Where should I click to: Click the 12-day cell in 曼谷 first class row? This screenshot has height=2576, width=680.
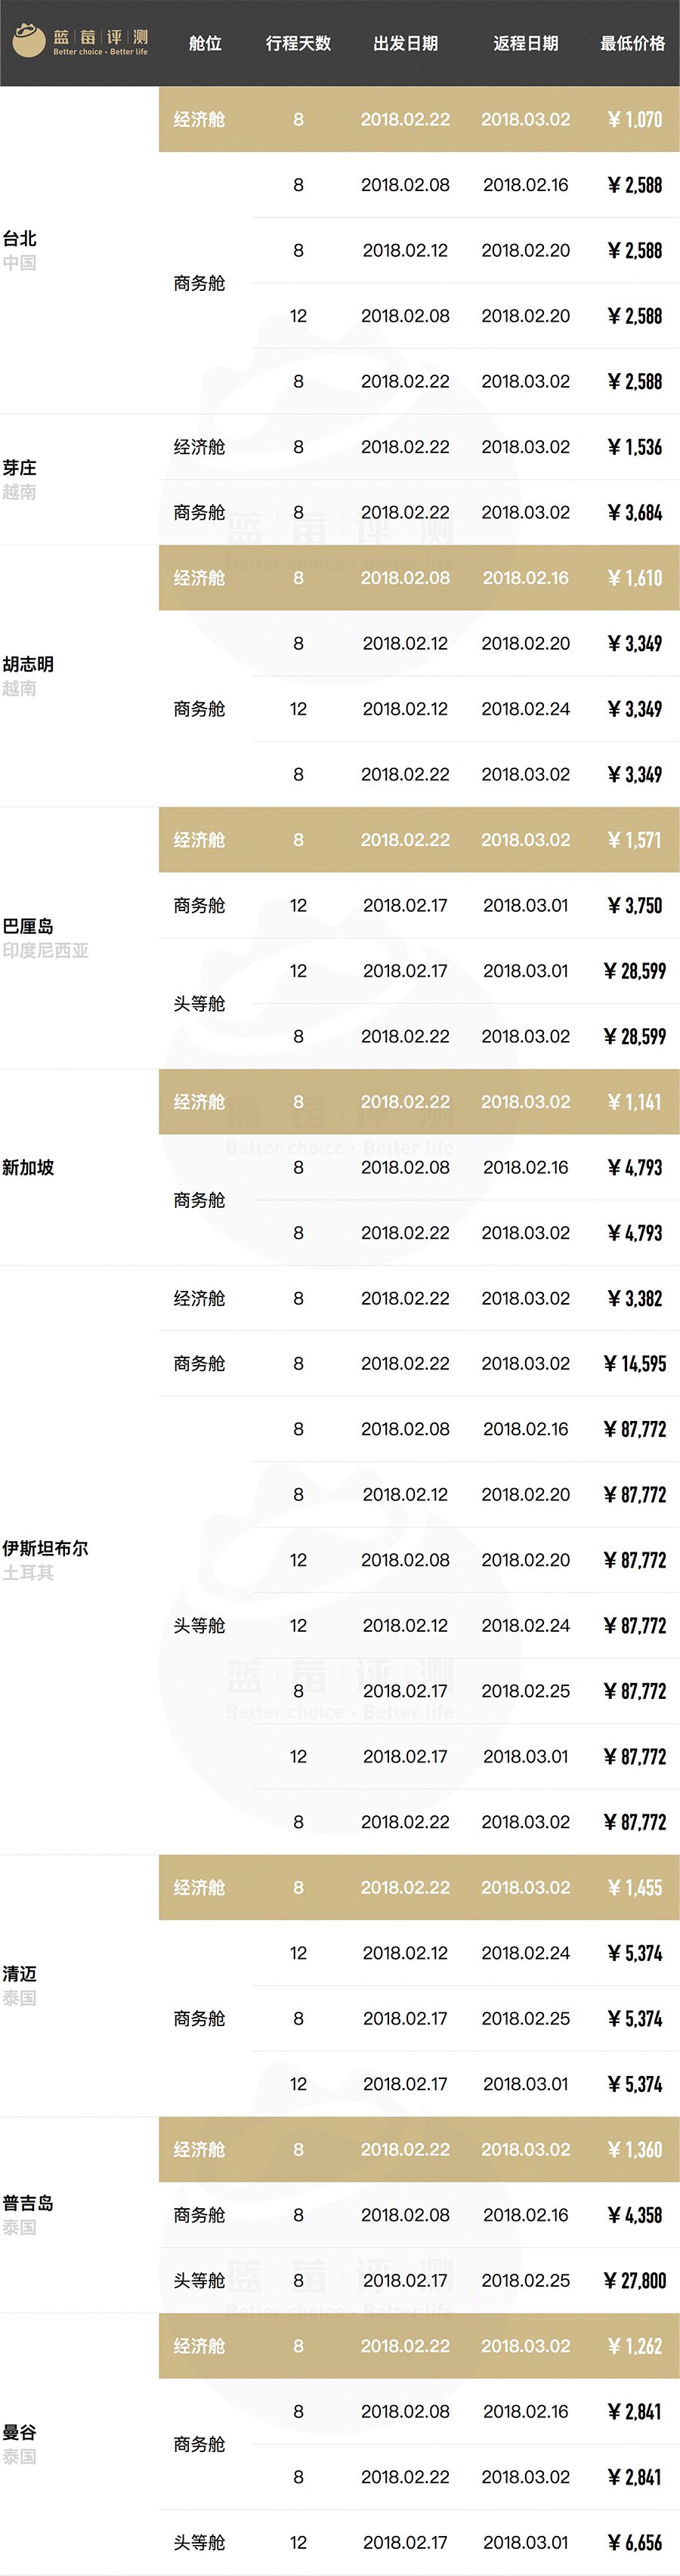point(298,2542)
